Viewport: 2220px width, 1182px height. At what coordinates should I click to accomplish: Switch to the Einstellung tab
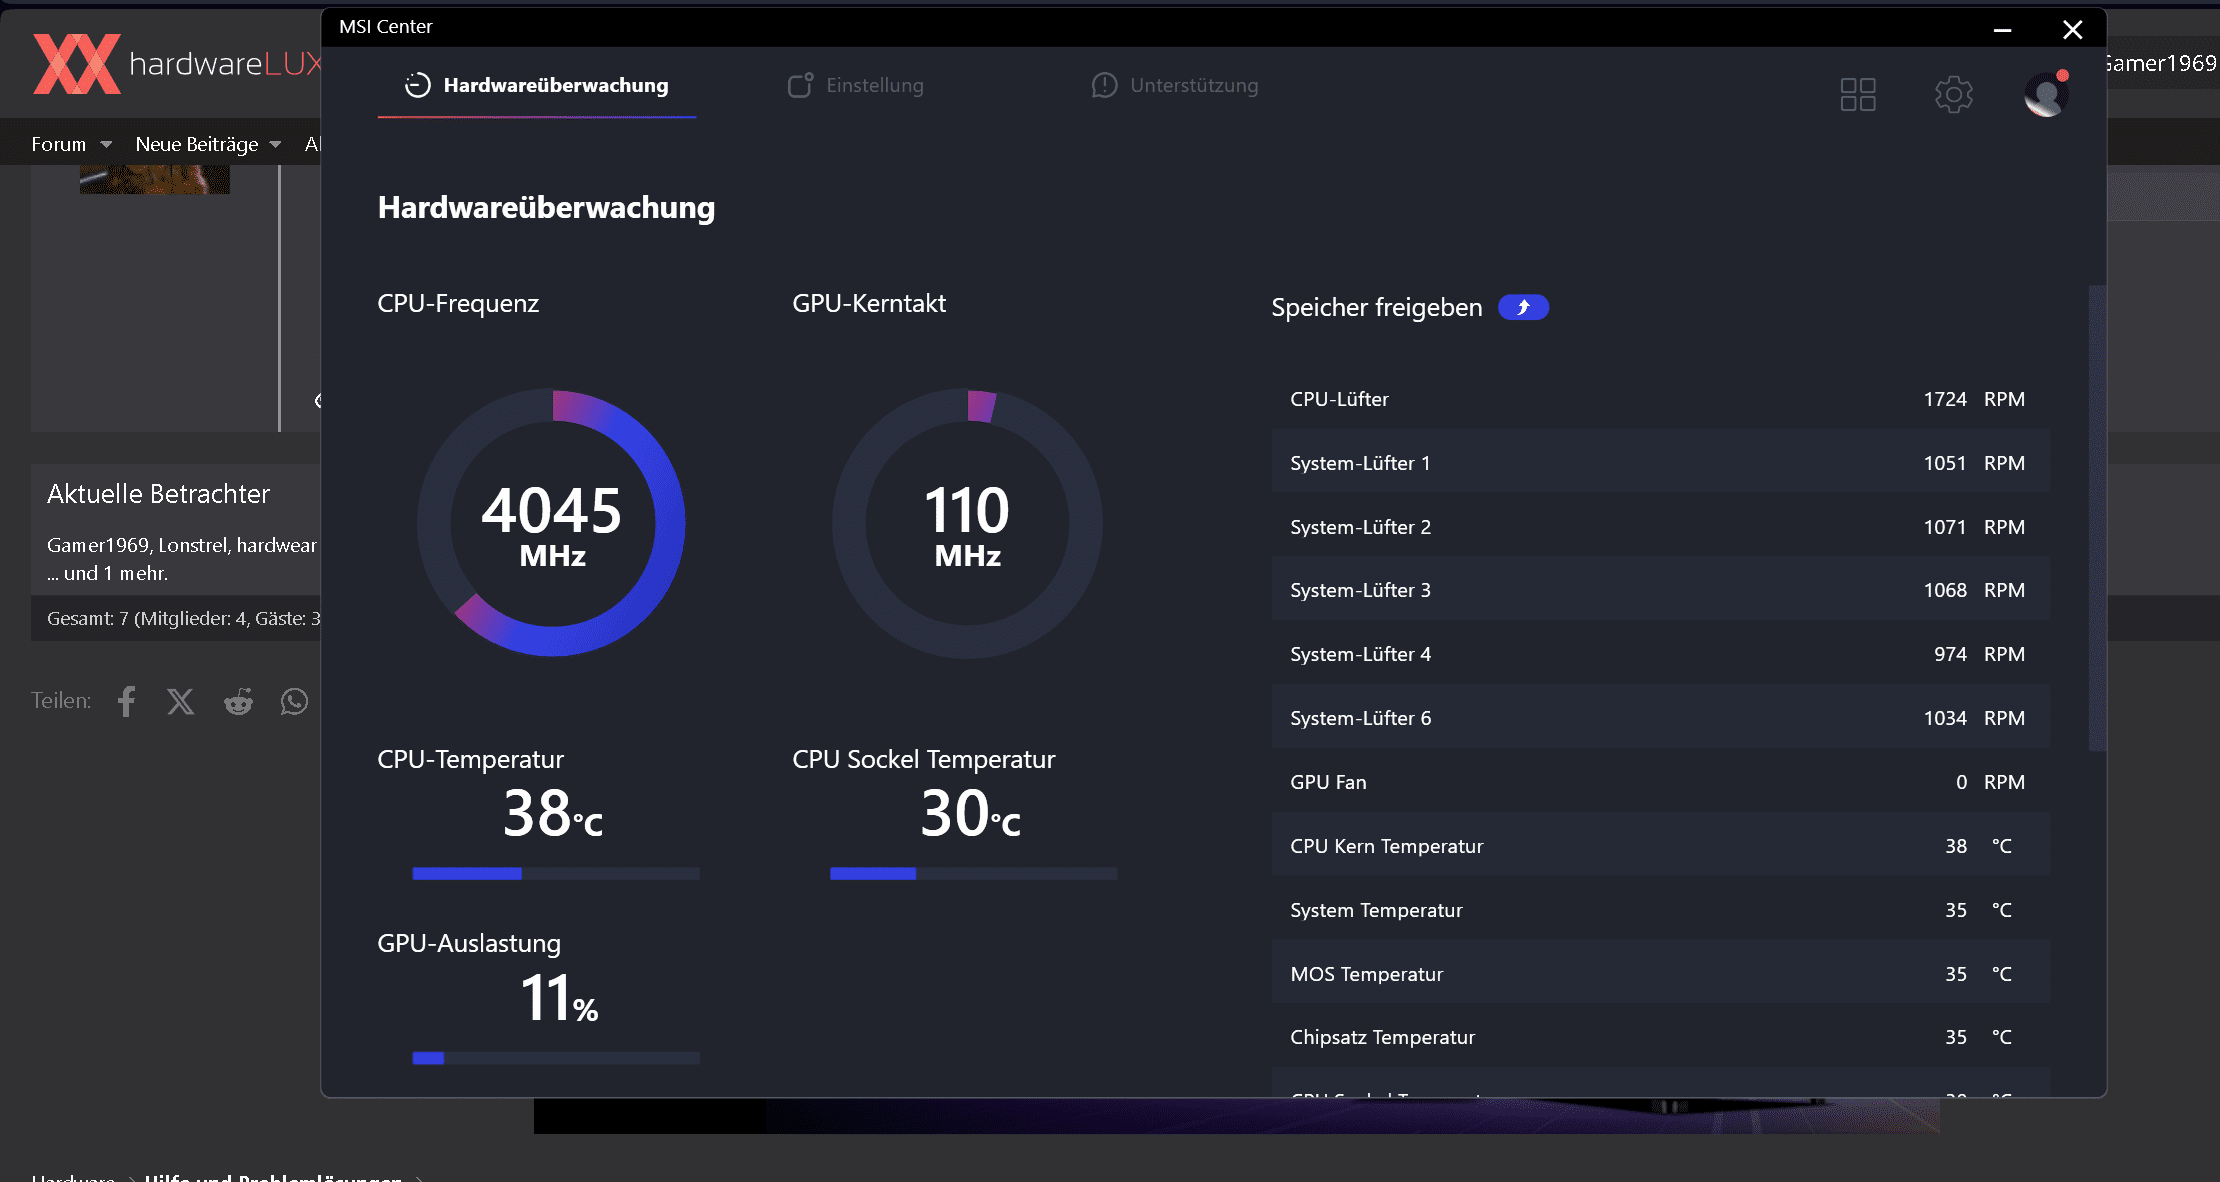coord(856,85)
